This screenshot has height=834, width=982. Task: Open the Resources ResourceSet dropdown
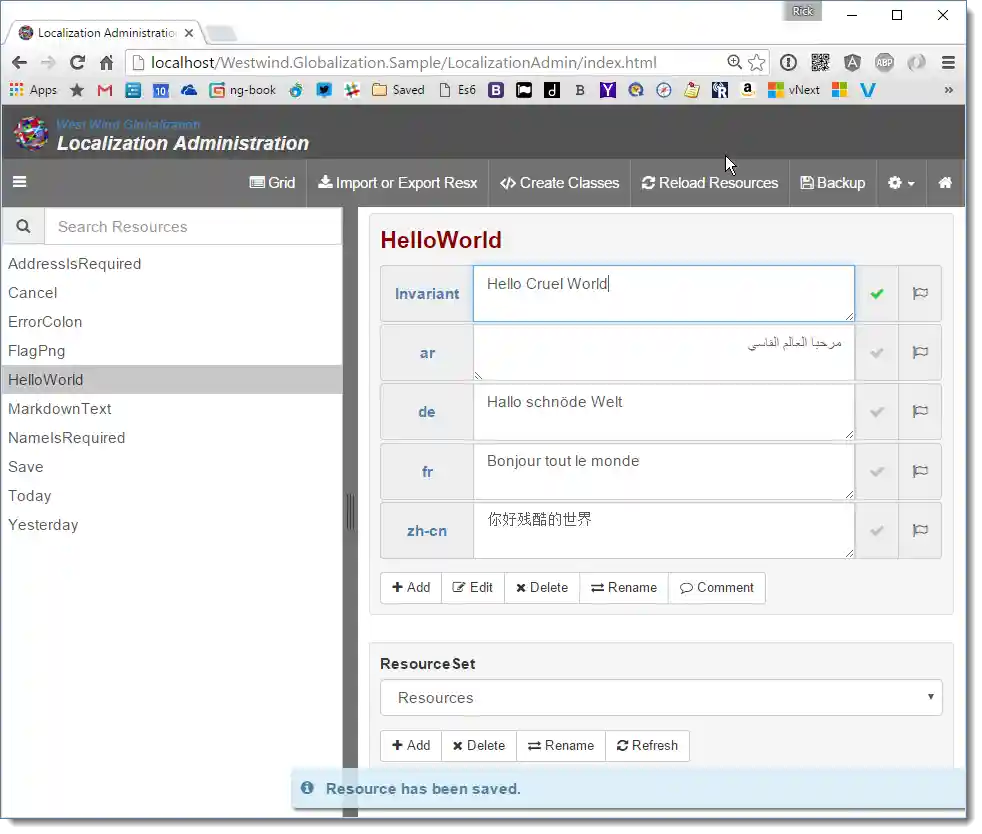(x=661, y=697)
